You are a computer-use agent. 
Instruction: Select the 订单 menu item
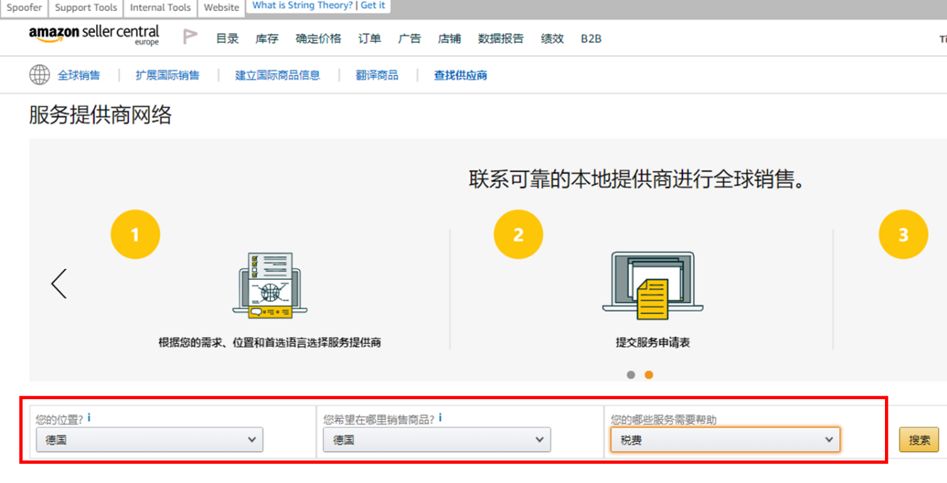pyautogui.click(x=369, y=39)
